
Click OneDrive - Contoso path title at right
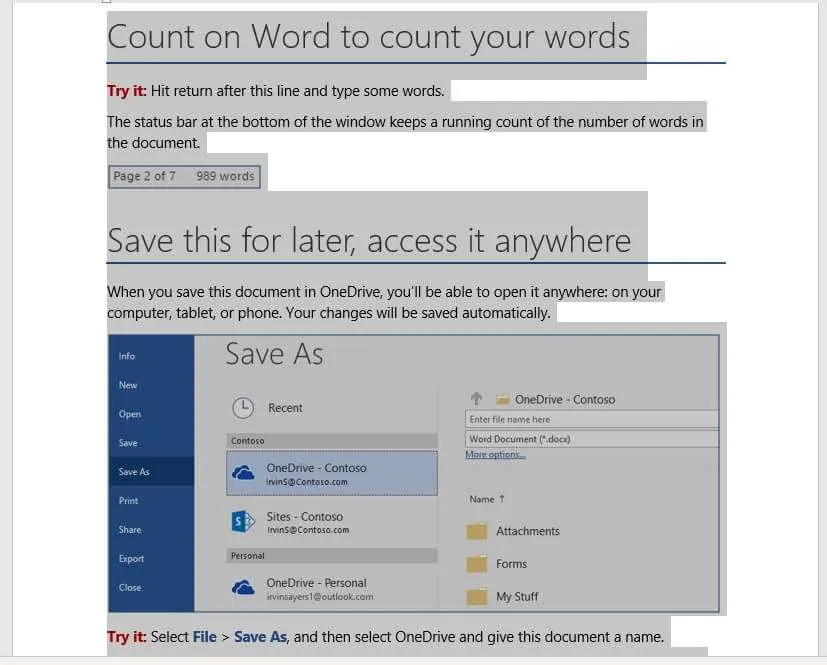[565, 399]
